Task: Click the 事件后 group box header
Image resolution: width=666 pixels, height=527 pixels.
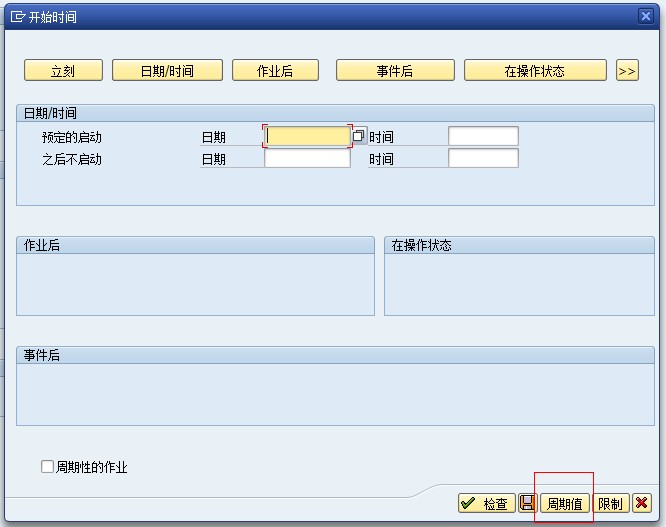Action: (335, 355)
